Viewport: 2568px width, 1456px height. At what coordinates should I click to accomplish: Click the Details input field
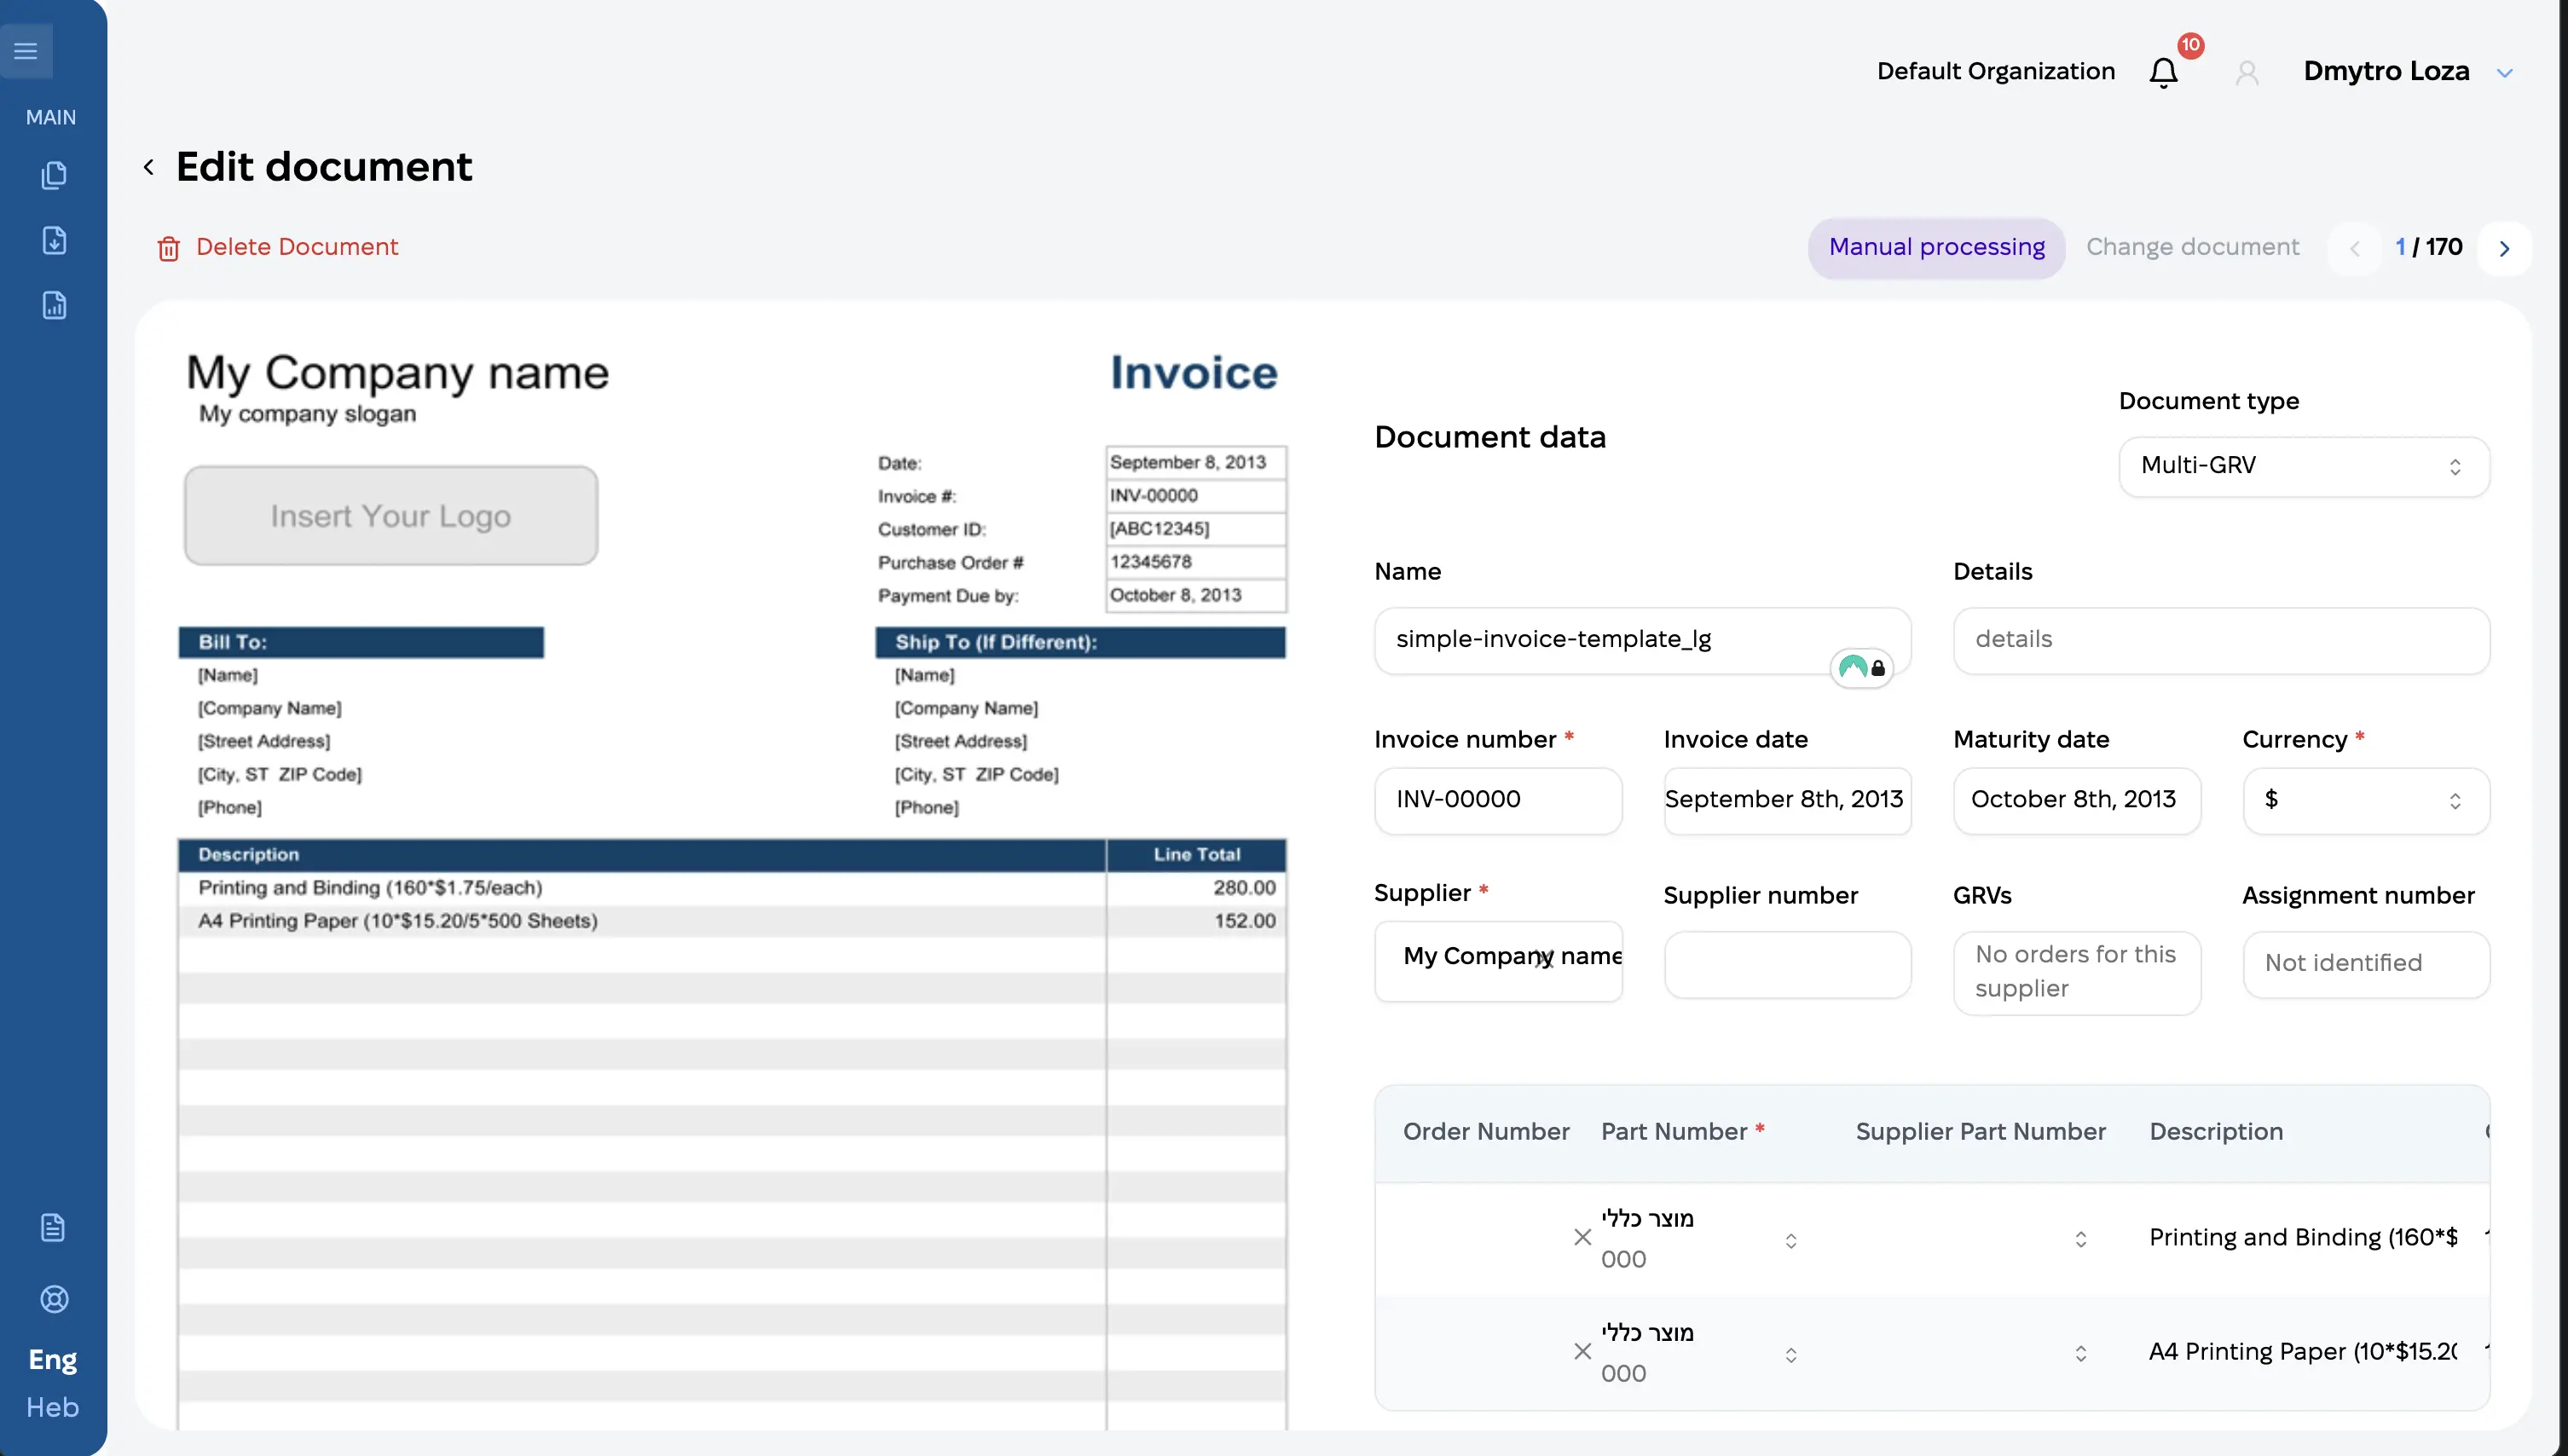pos(2220,640)
